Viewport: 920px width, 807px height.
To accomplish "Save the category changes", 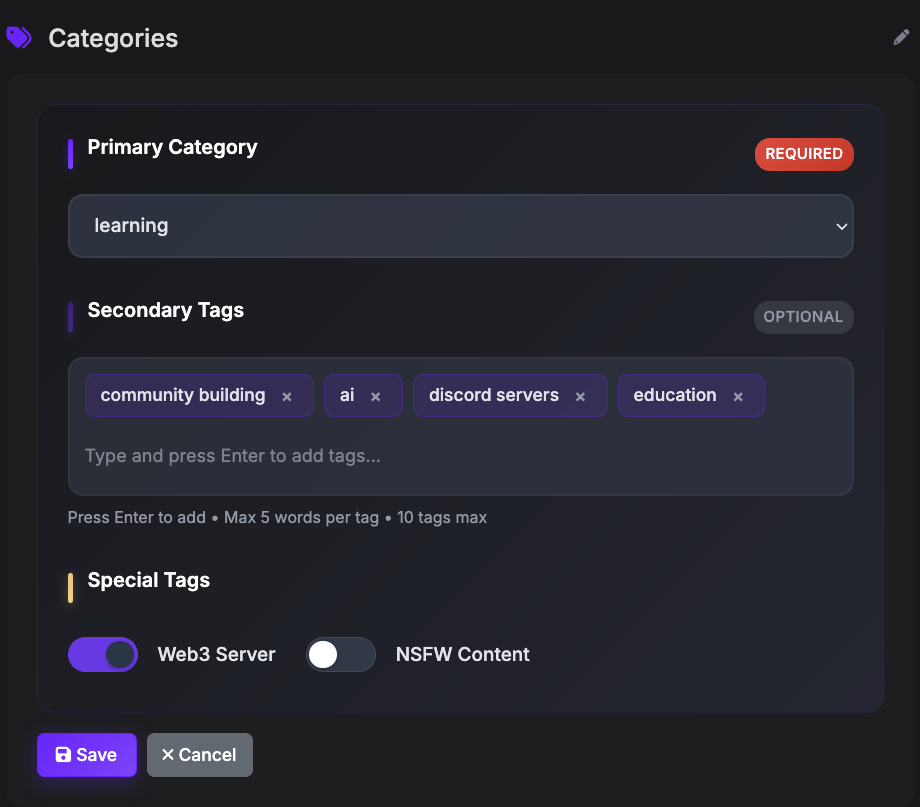I will (86, 754).
